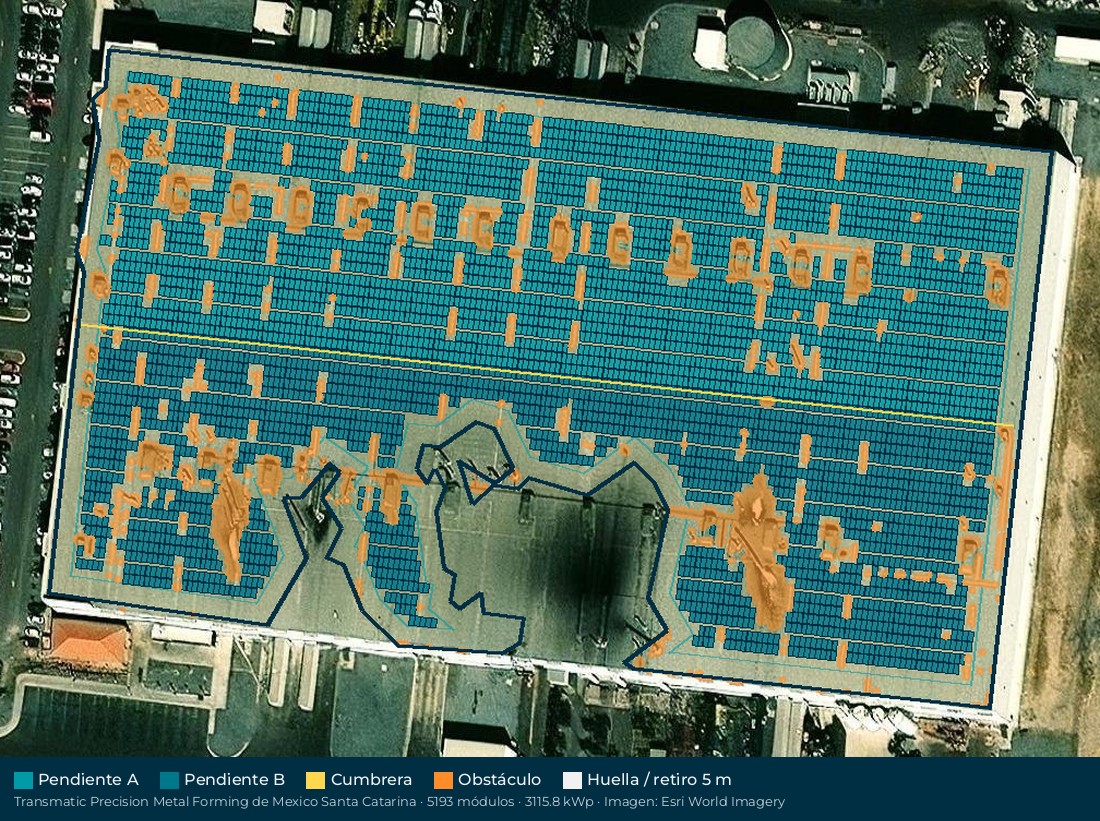Image resolution: width=1100 pixels, height=821 pixels.
Task: Click the yellow ridge line across the roof
Action: tap(547, 375)
